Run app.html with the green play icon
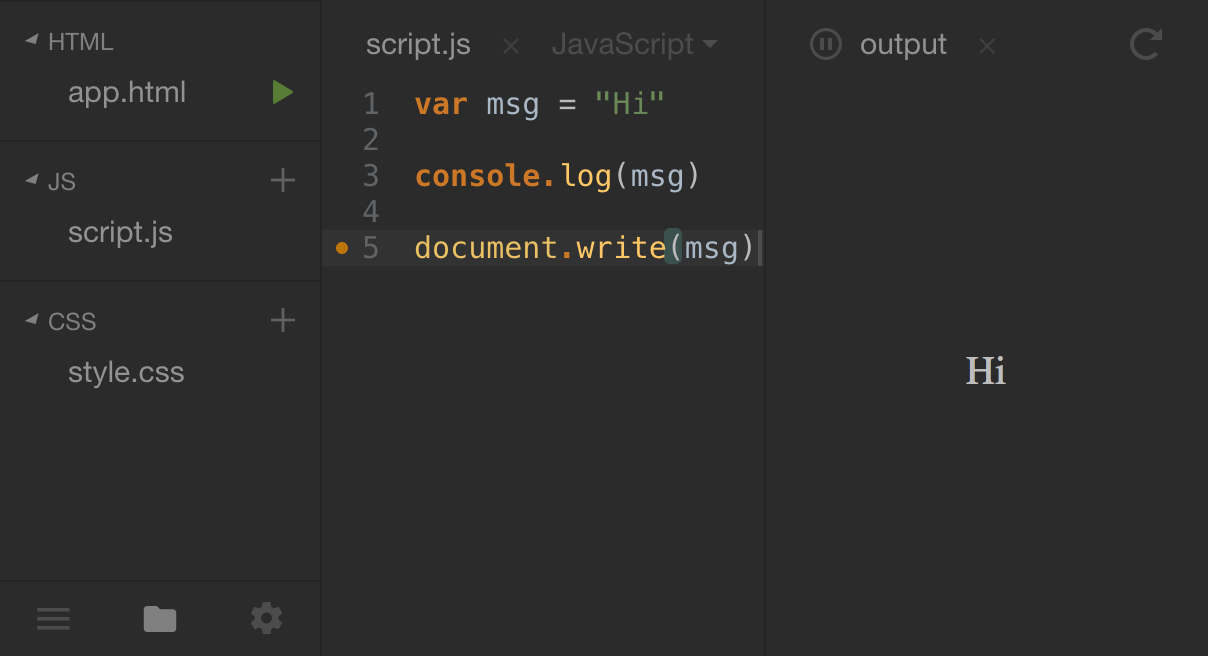Screen dimensions: 1208x656 [x=283, y=93]
